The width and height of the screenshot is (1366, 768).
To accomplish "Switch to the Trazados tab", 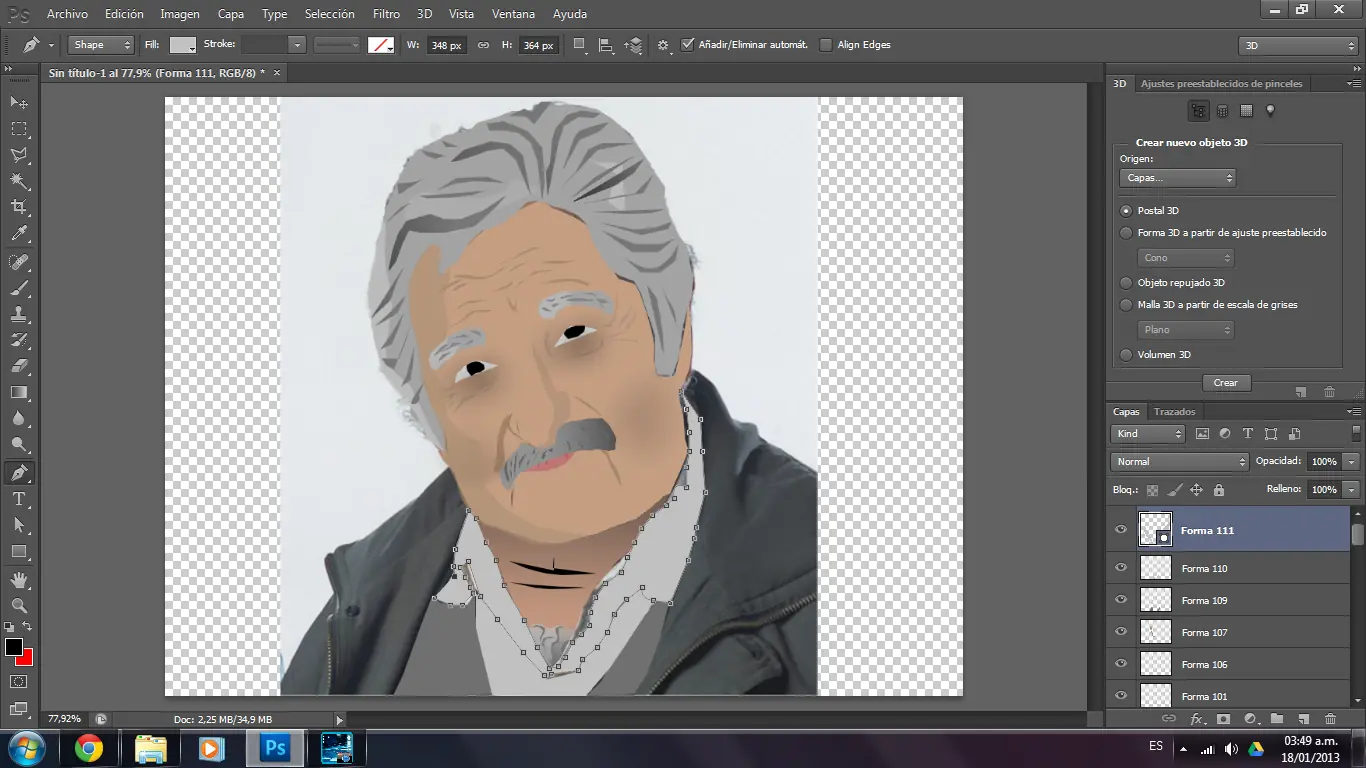I will pyautogui.click(x=1175, y=412).
